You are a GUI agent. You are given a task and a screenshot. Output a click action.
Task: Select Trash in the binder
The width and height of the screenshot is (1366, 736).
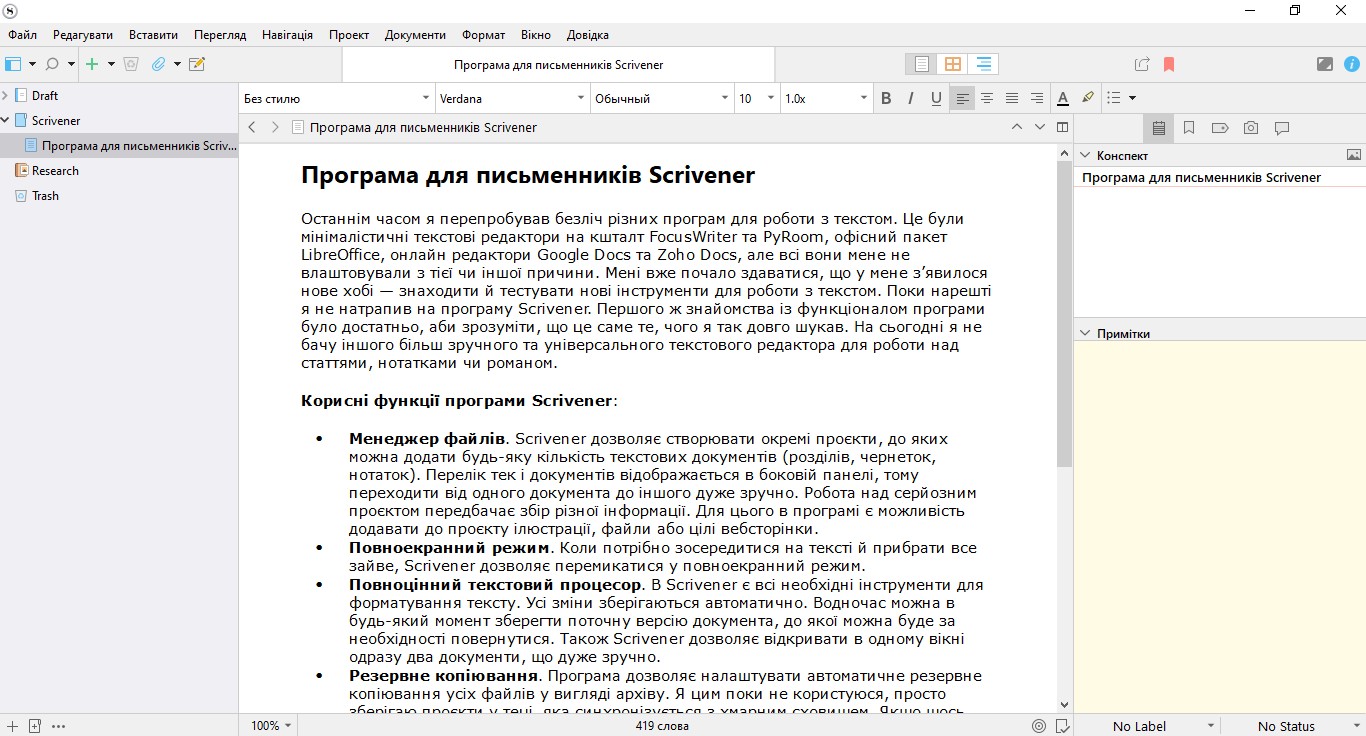click(x=45, y=195)
